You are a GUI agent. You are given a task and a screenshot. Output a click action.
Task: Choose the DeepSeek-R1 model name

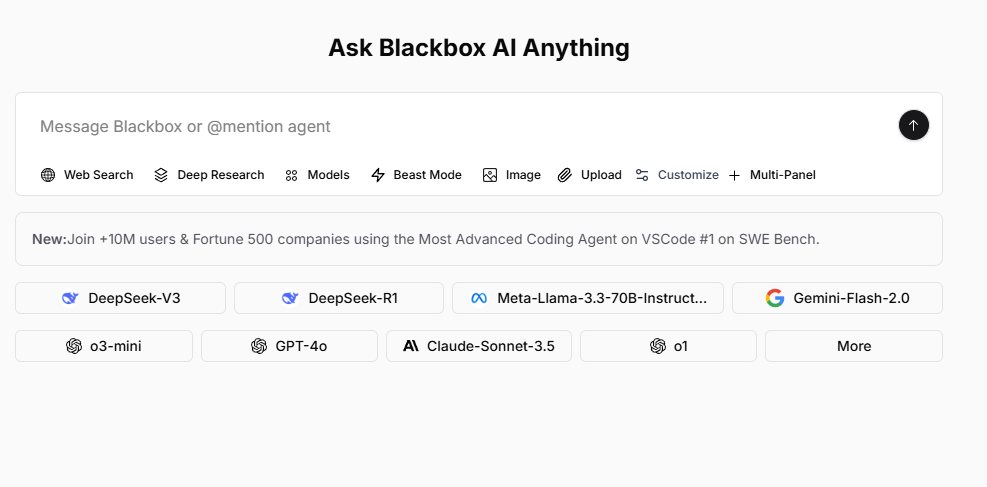353,298
